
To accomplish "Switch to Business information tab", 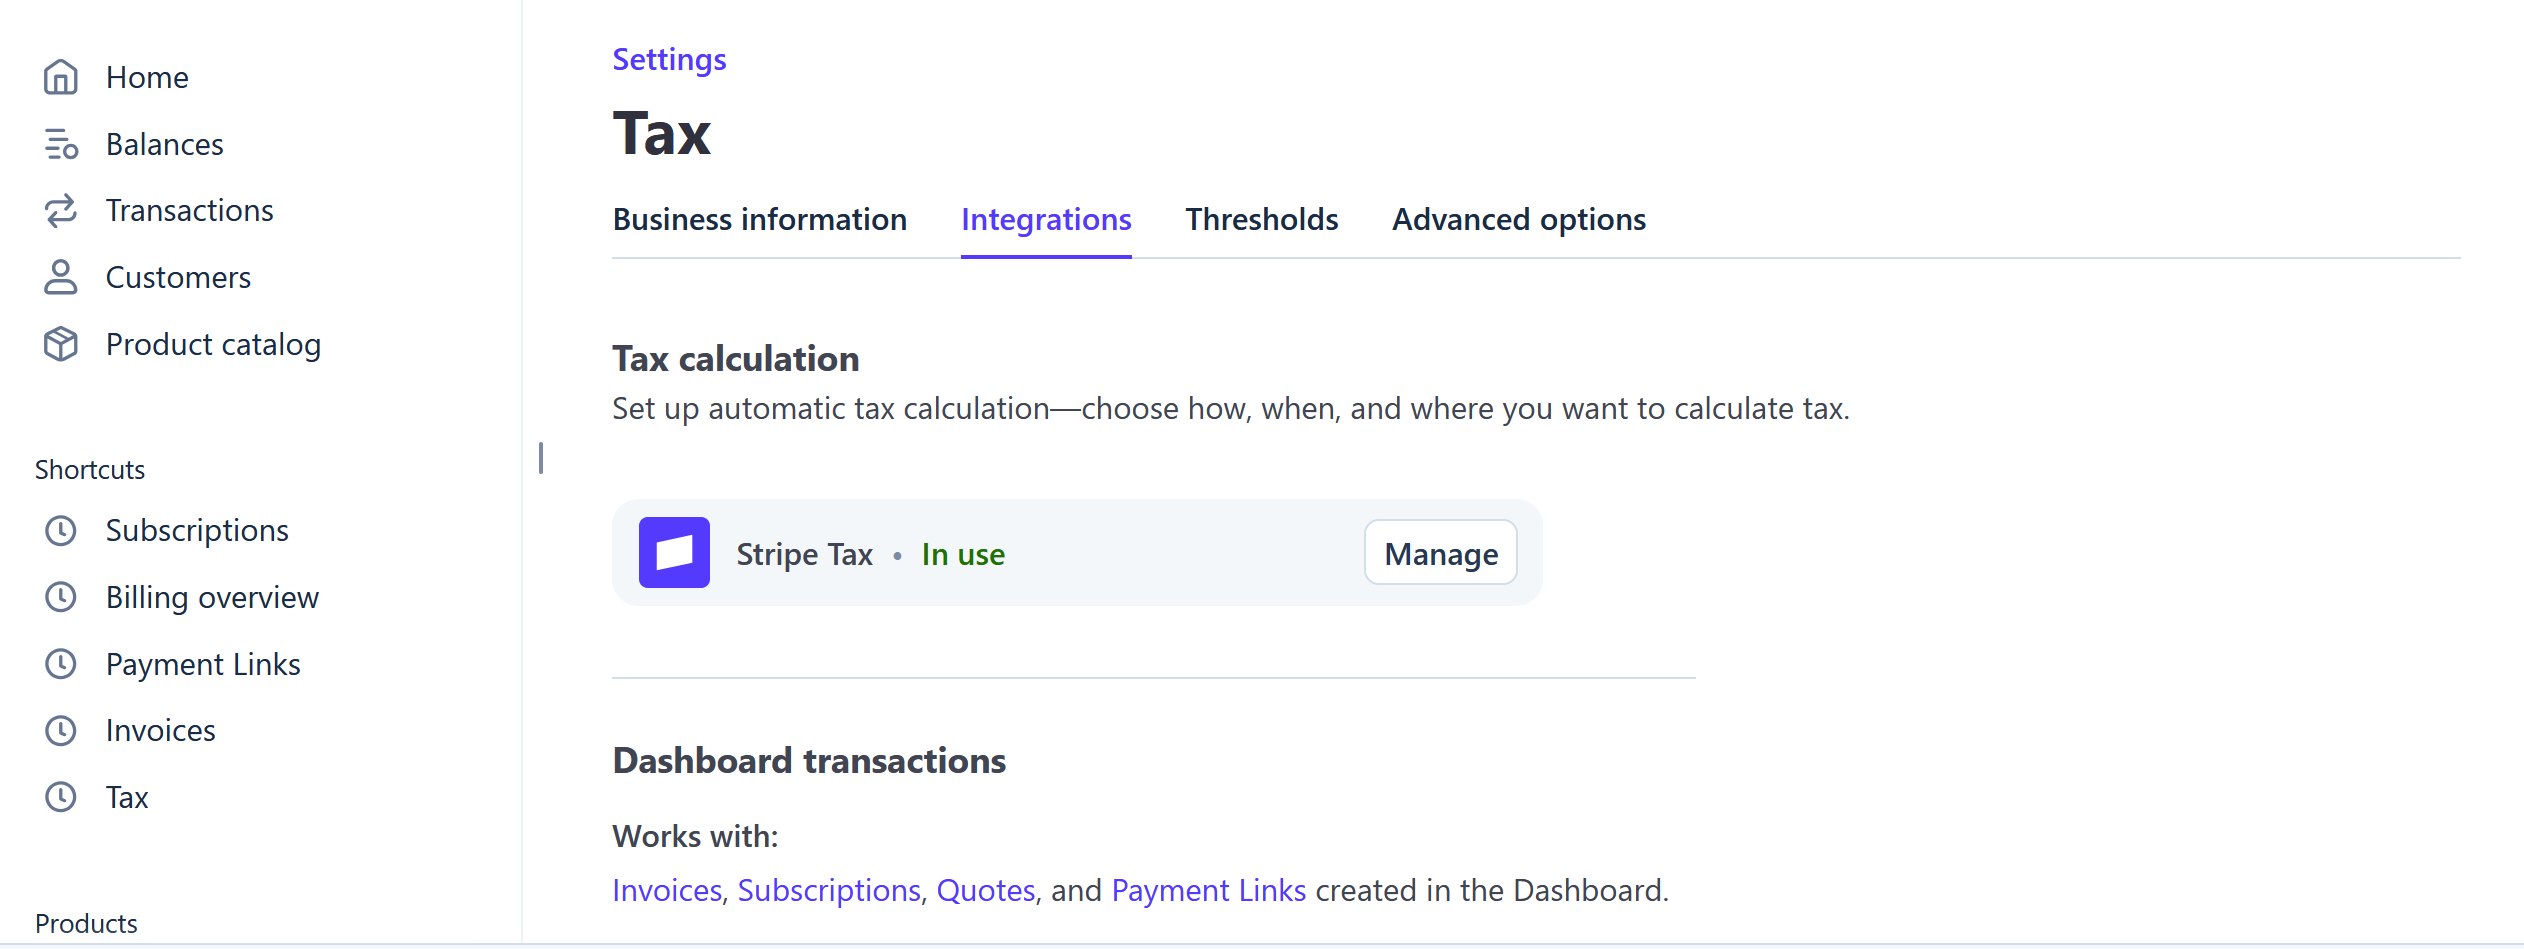I will click(759, 219).
